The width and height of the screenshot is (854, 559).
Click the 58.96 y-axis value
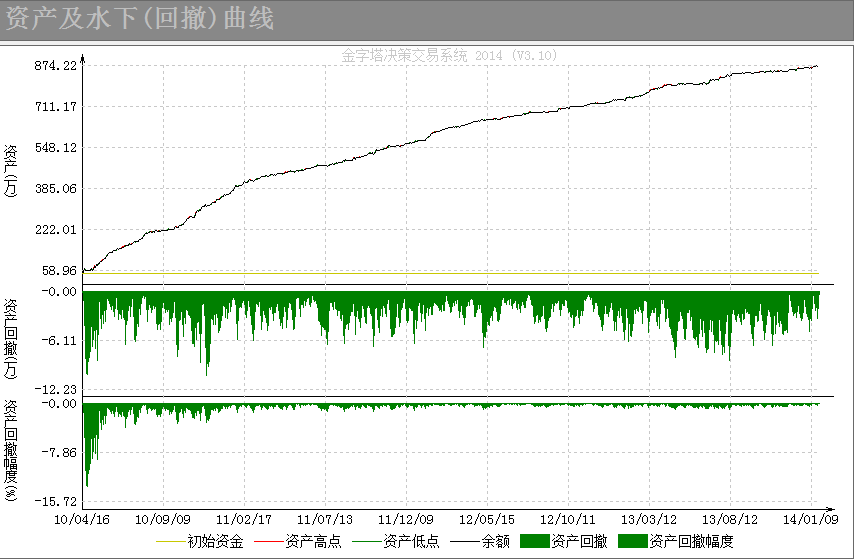(59, 271)
